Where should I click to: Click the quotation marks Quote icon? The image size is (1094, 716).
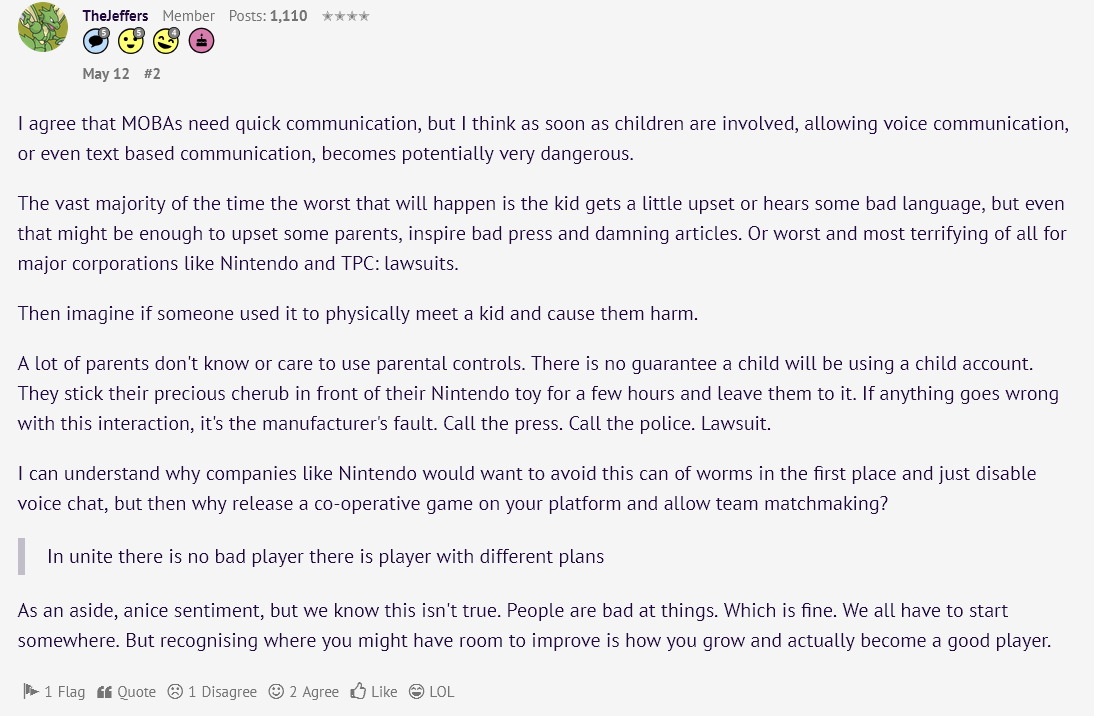(105, 692)
